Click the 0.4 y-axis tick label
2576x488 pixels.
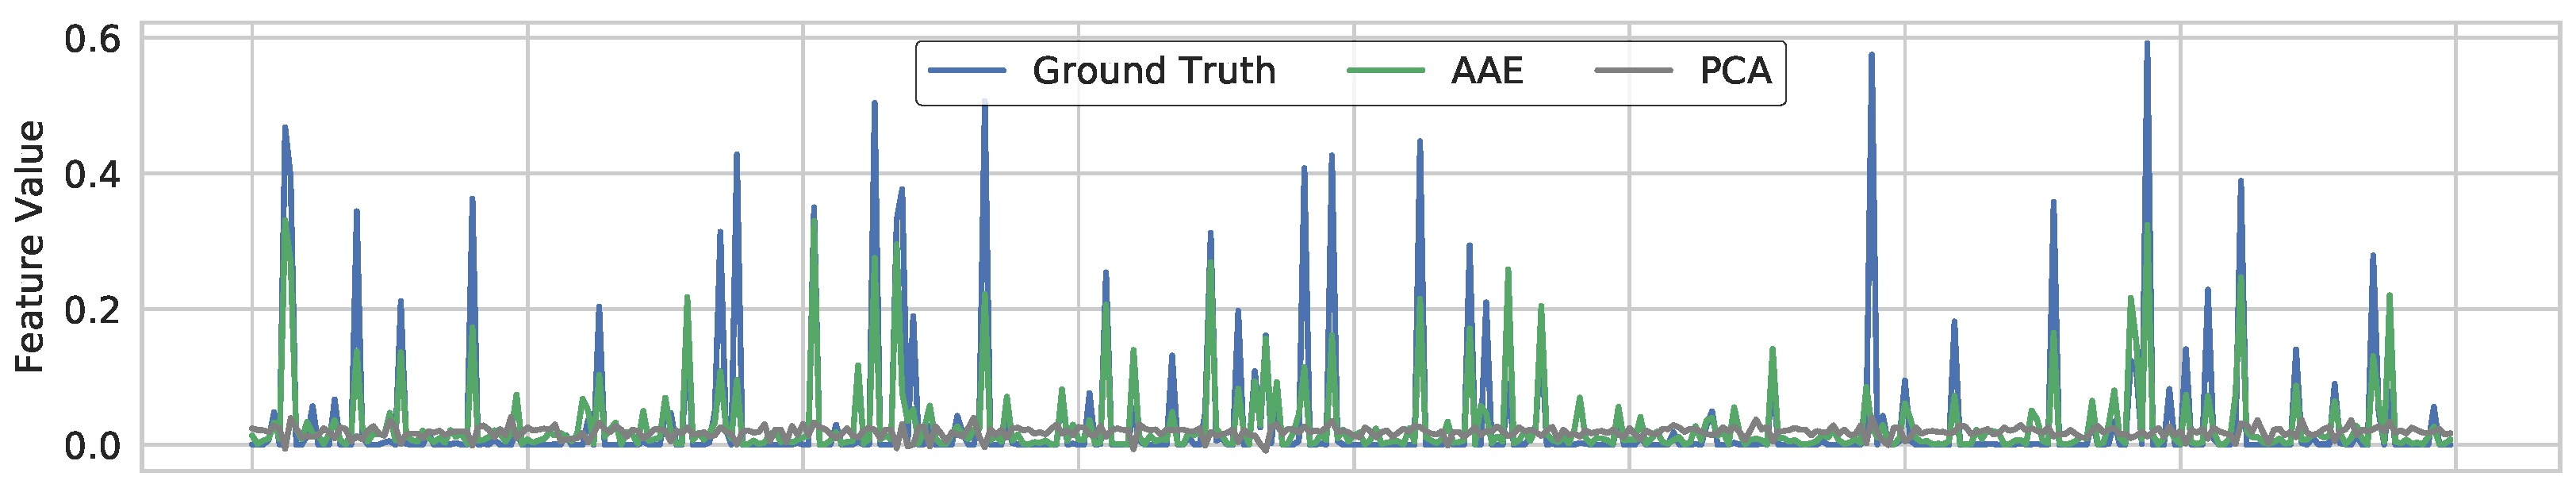click(92, 175)
